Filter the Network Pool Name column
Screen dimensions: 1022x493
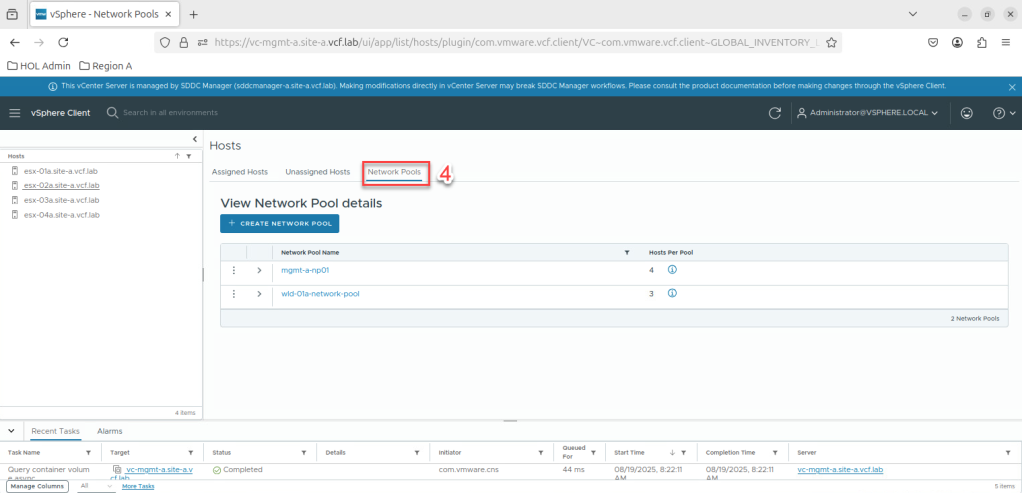click(x=627, y=252)
